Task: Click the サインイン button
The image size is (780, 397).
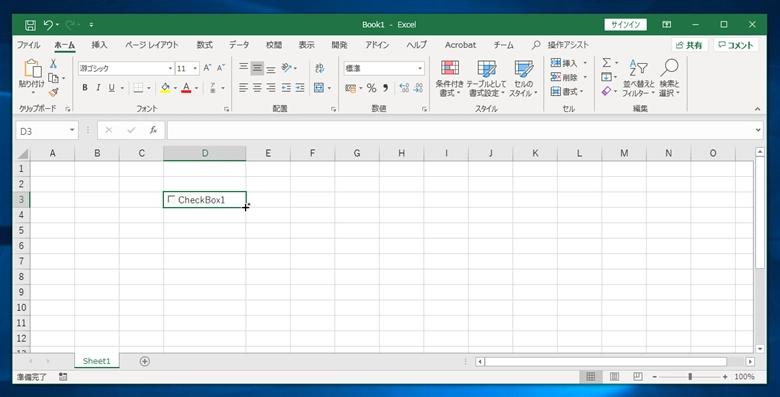Action: (625, 24)
